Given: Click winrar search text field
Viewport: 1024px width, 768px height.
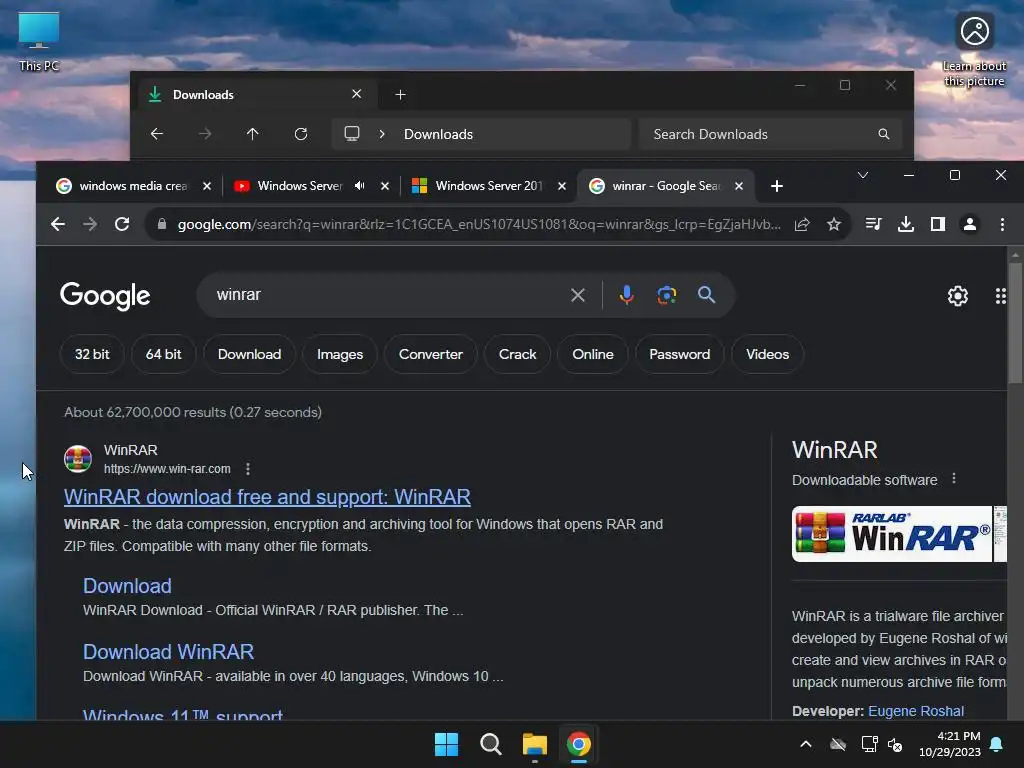Looking at the screenshot, I should click(385, 295).
